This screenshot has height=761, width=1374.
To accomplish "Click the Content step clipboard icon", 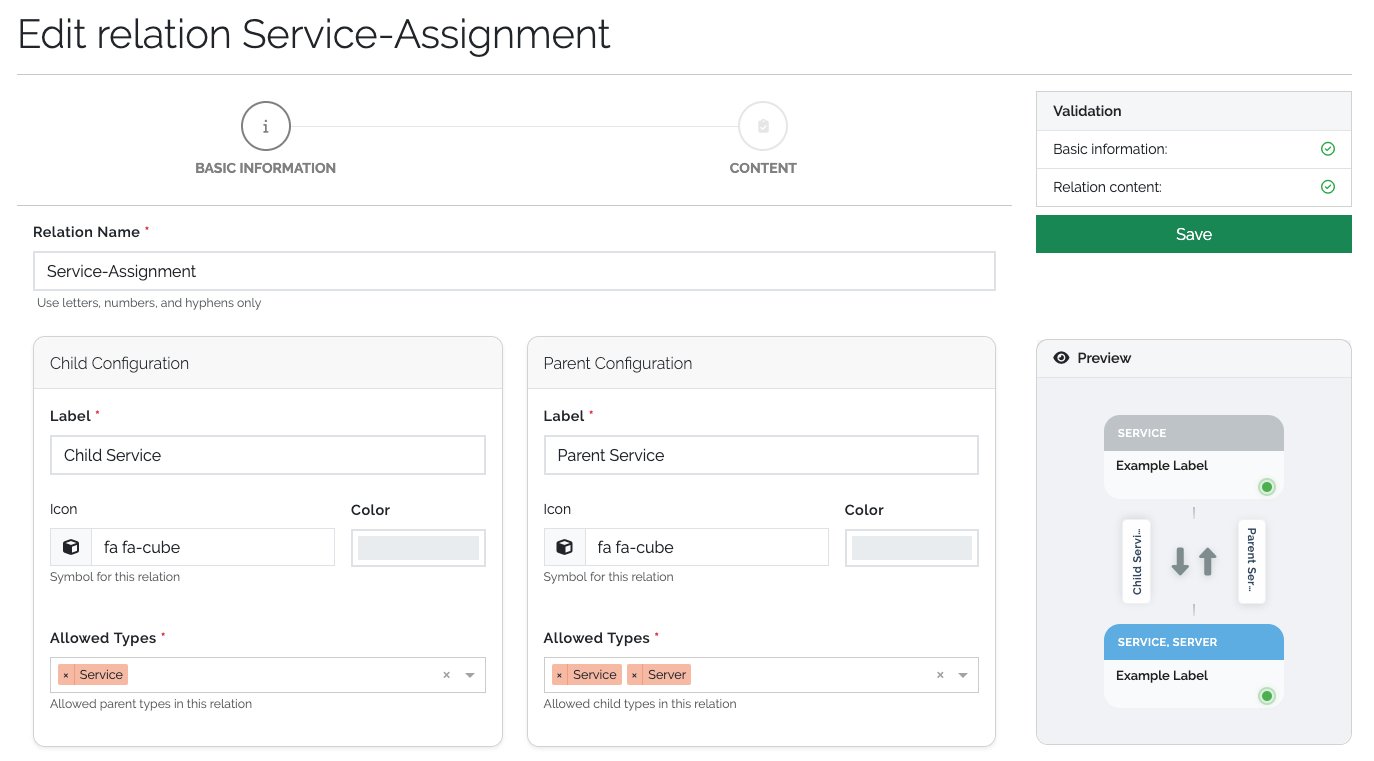I will (763, 127).
